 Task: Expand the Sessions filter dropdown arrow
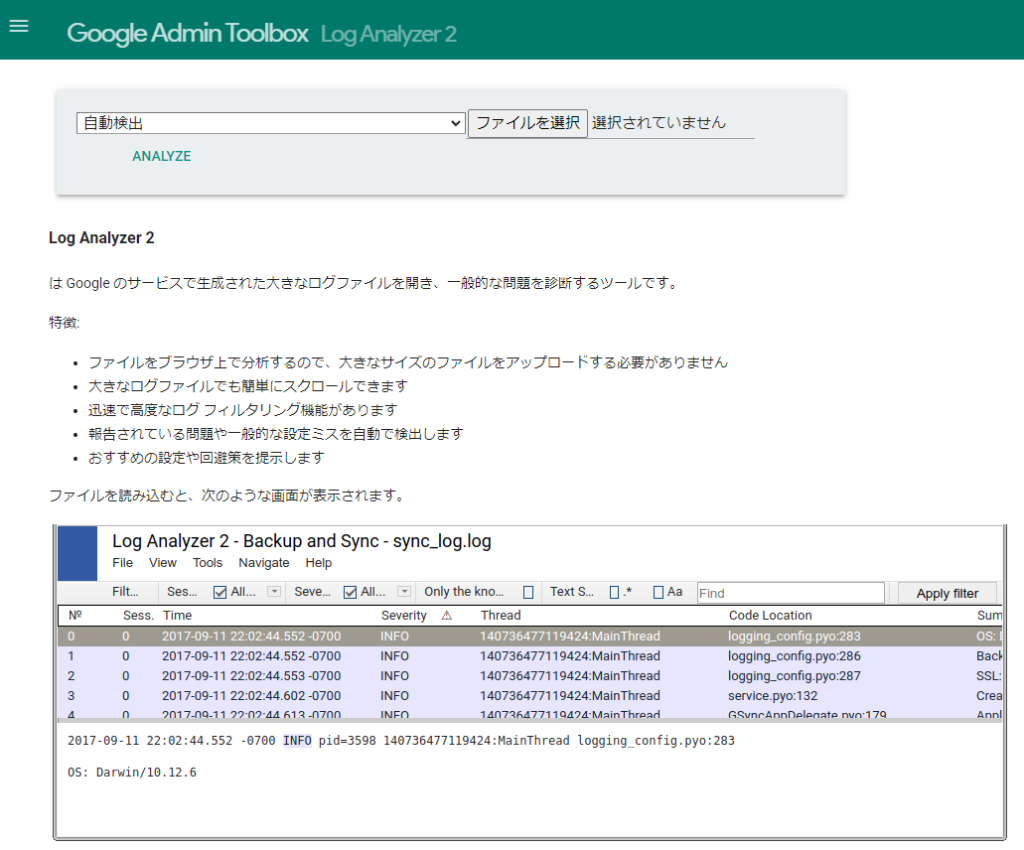pyautogui.click(x=274, y=591)
